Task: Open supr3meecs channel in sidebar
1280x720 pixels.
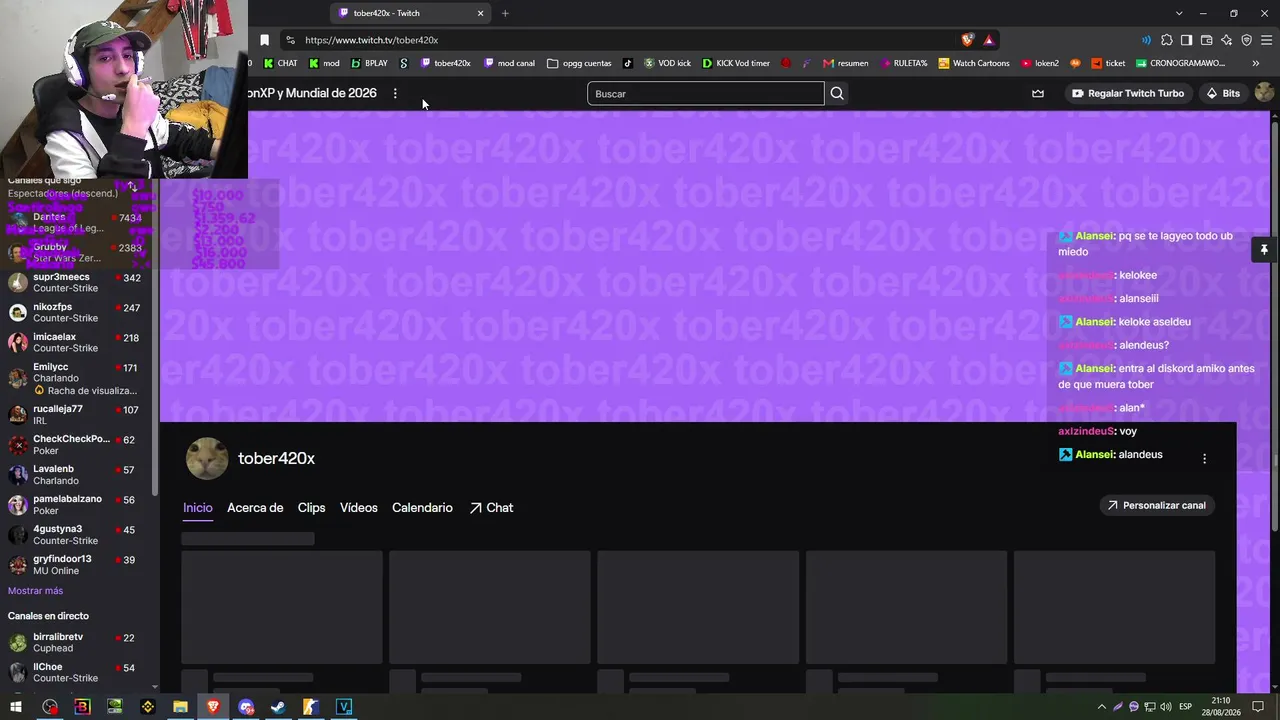Action: point(78,283)
